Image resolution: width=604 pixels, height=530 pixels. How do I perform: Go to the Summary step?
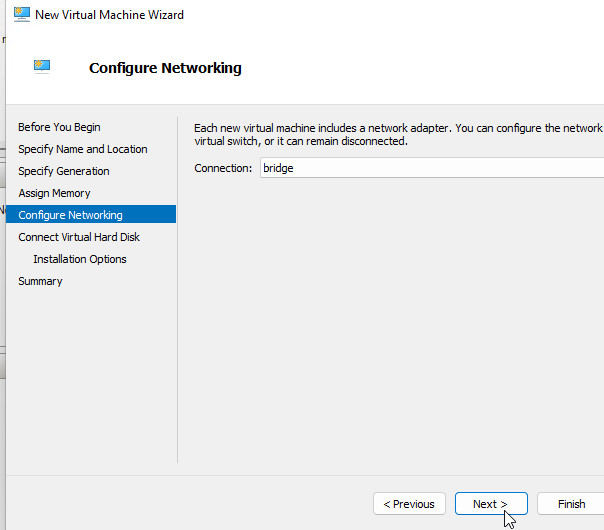click(40, 281)
